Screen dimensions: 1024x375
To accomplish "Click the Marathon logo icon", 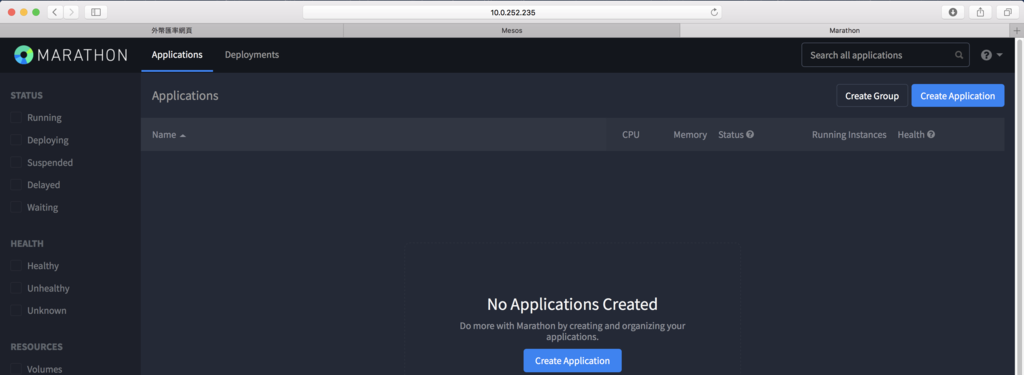I will click(x=24, y=55).
